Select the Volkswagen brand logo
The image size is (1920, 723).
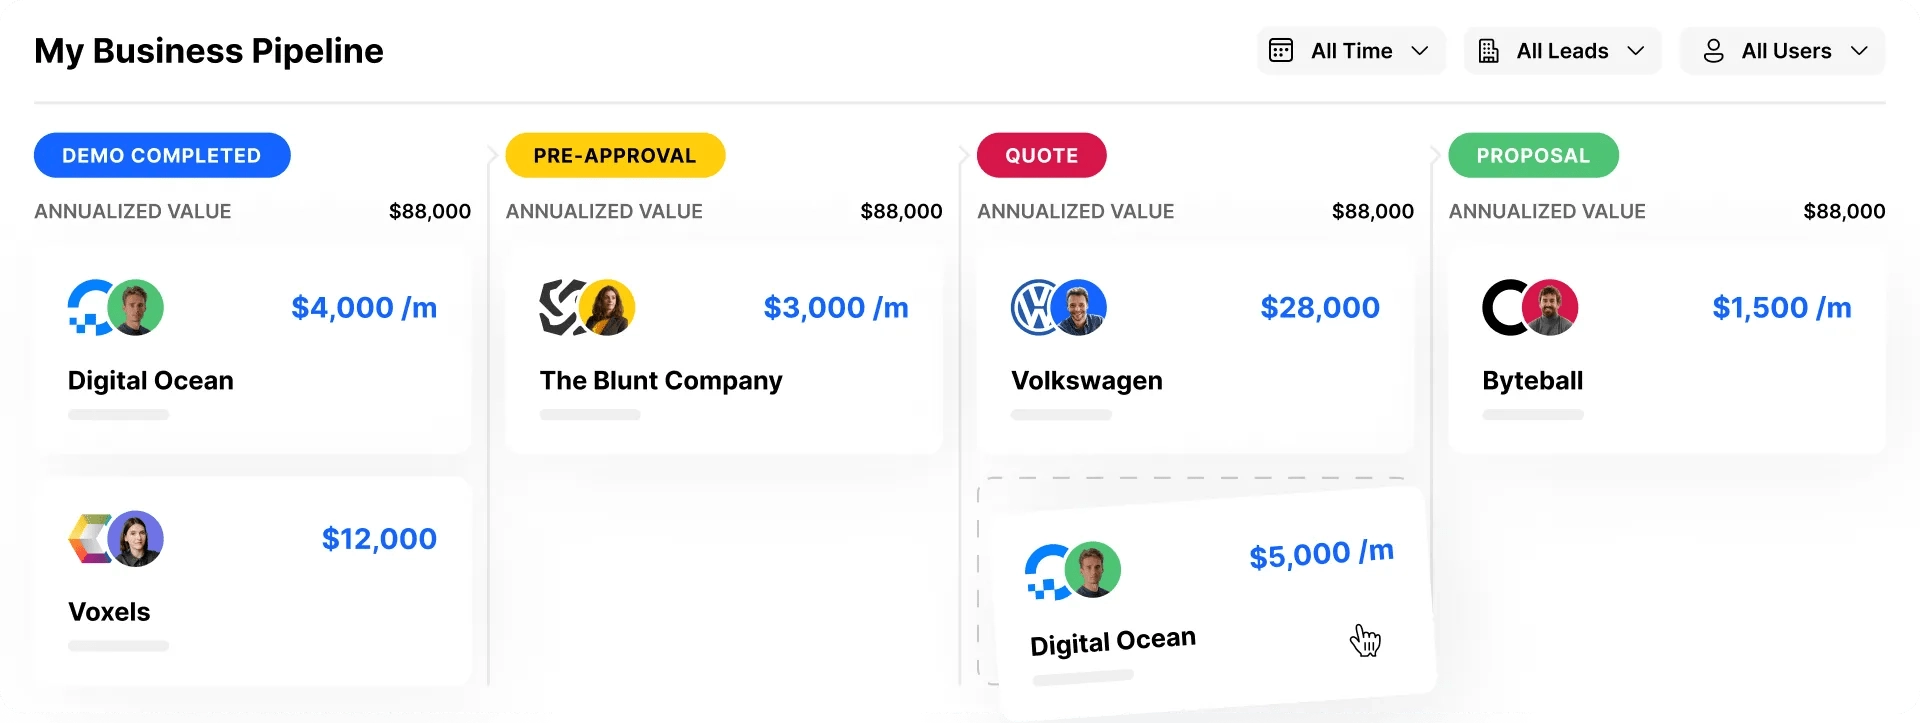click(x=1036, y=307)
